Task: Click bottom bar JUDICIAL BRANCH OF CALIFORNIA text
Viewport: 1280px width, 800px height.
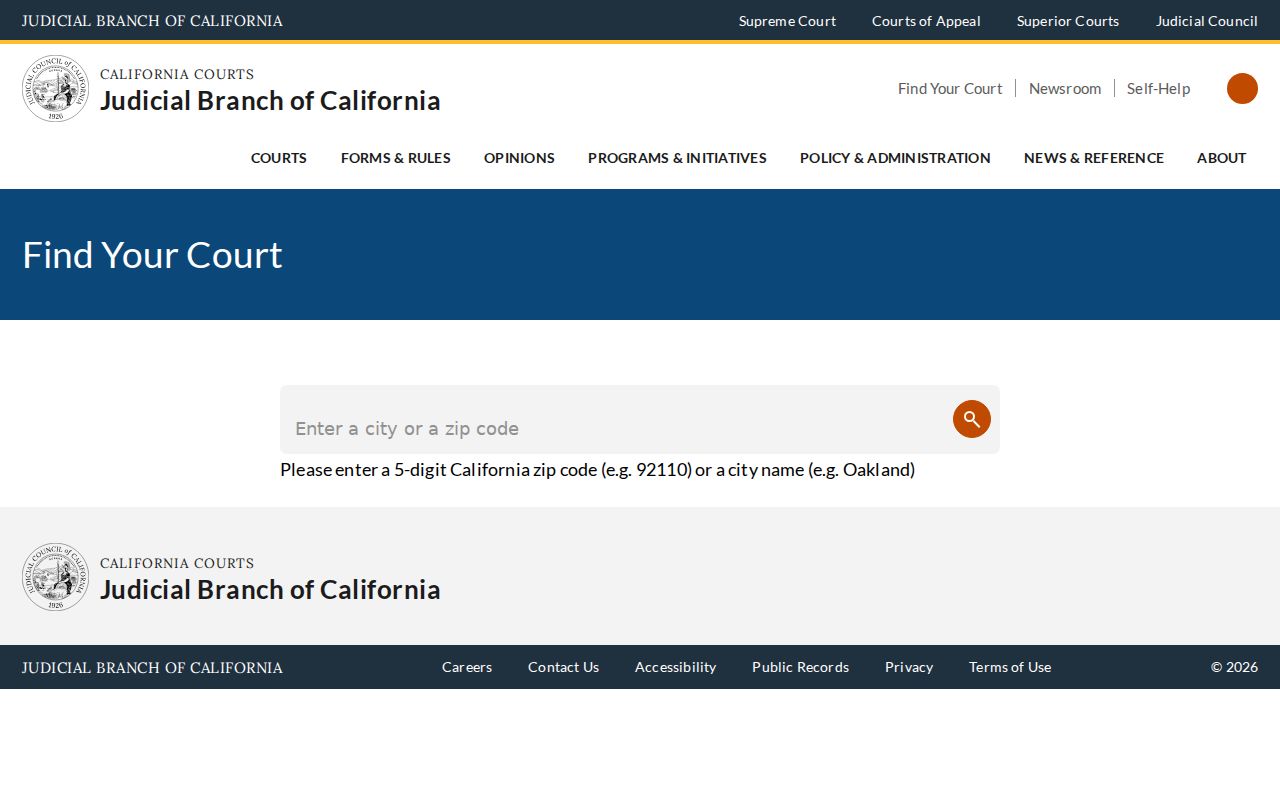Action: tap(152, 667)
